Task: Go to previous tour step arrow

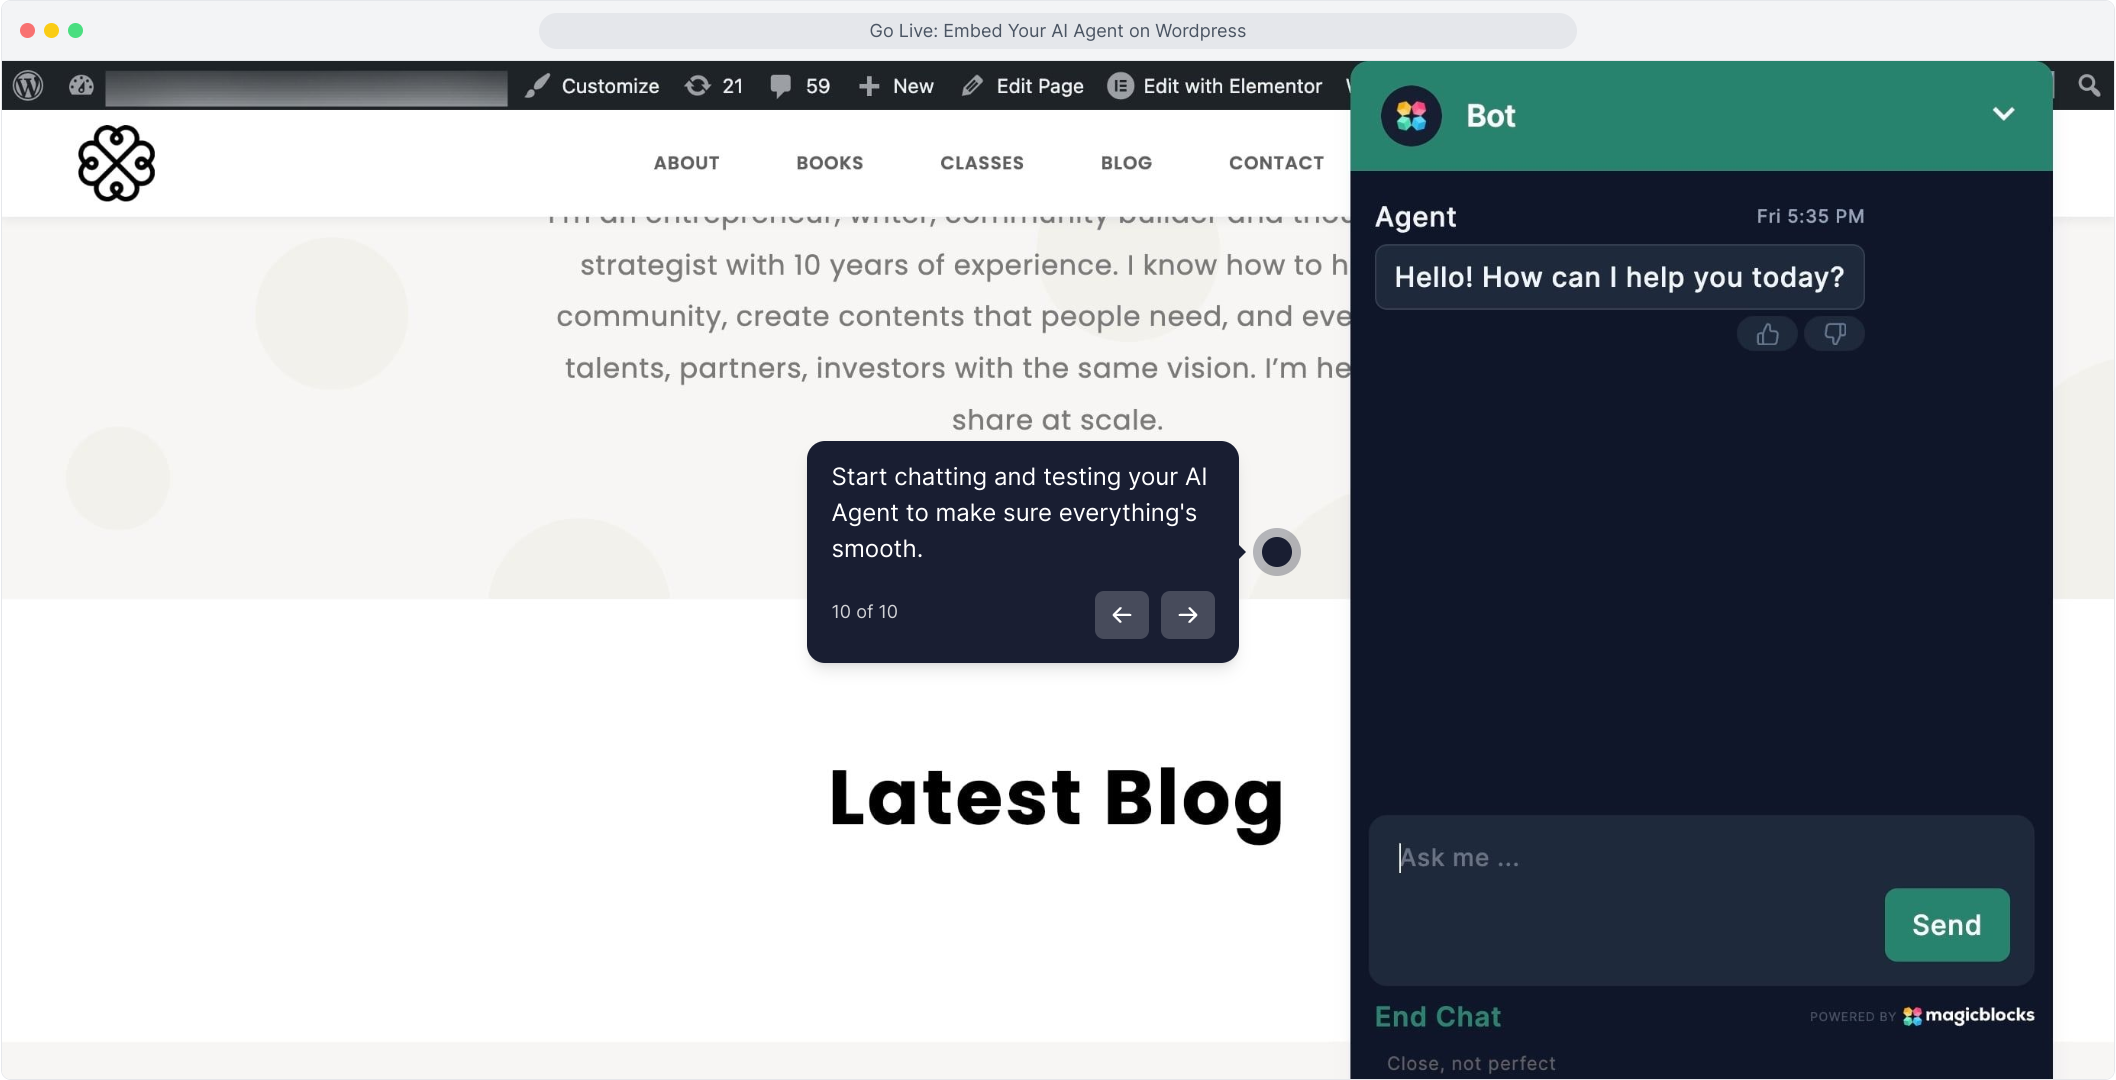Action: tap(1121, 615)
